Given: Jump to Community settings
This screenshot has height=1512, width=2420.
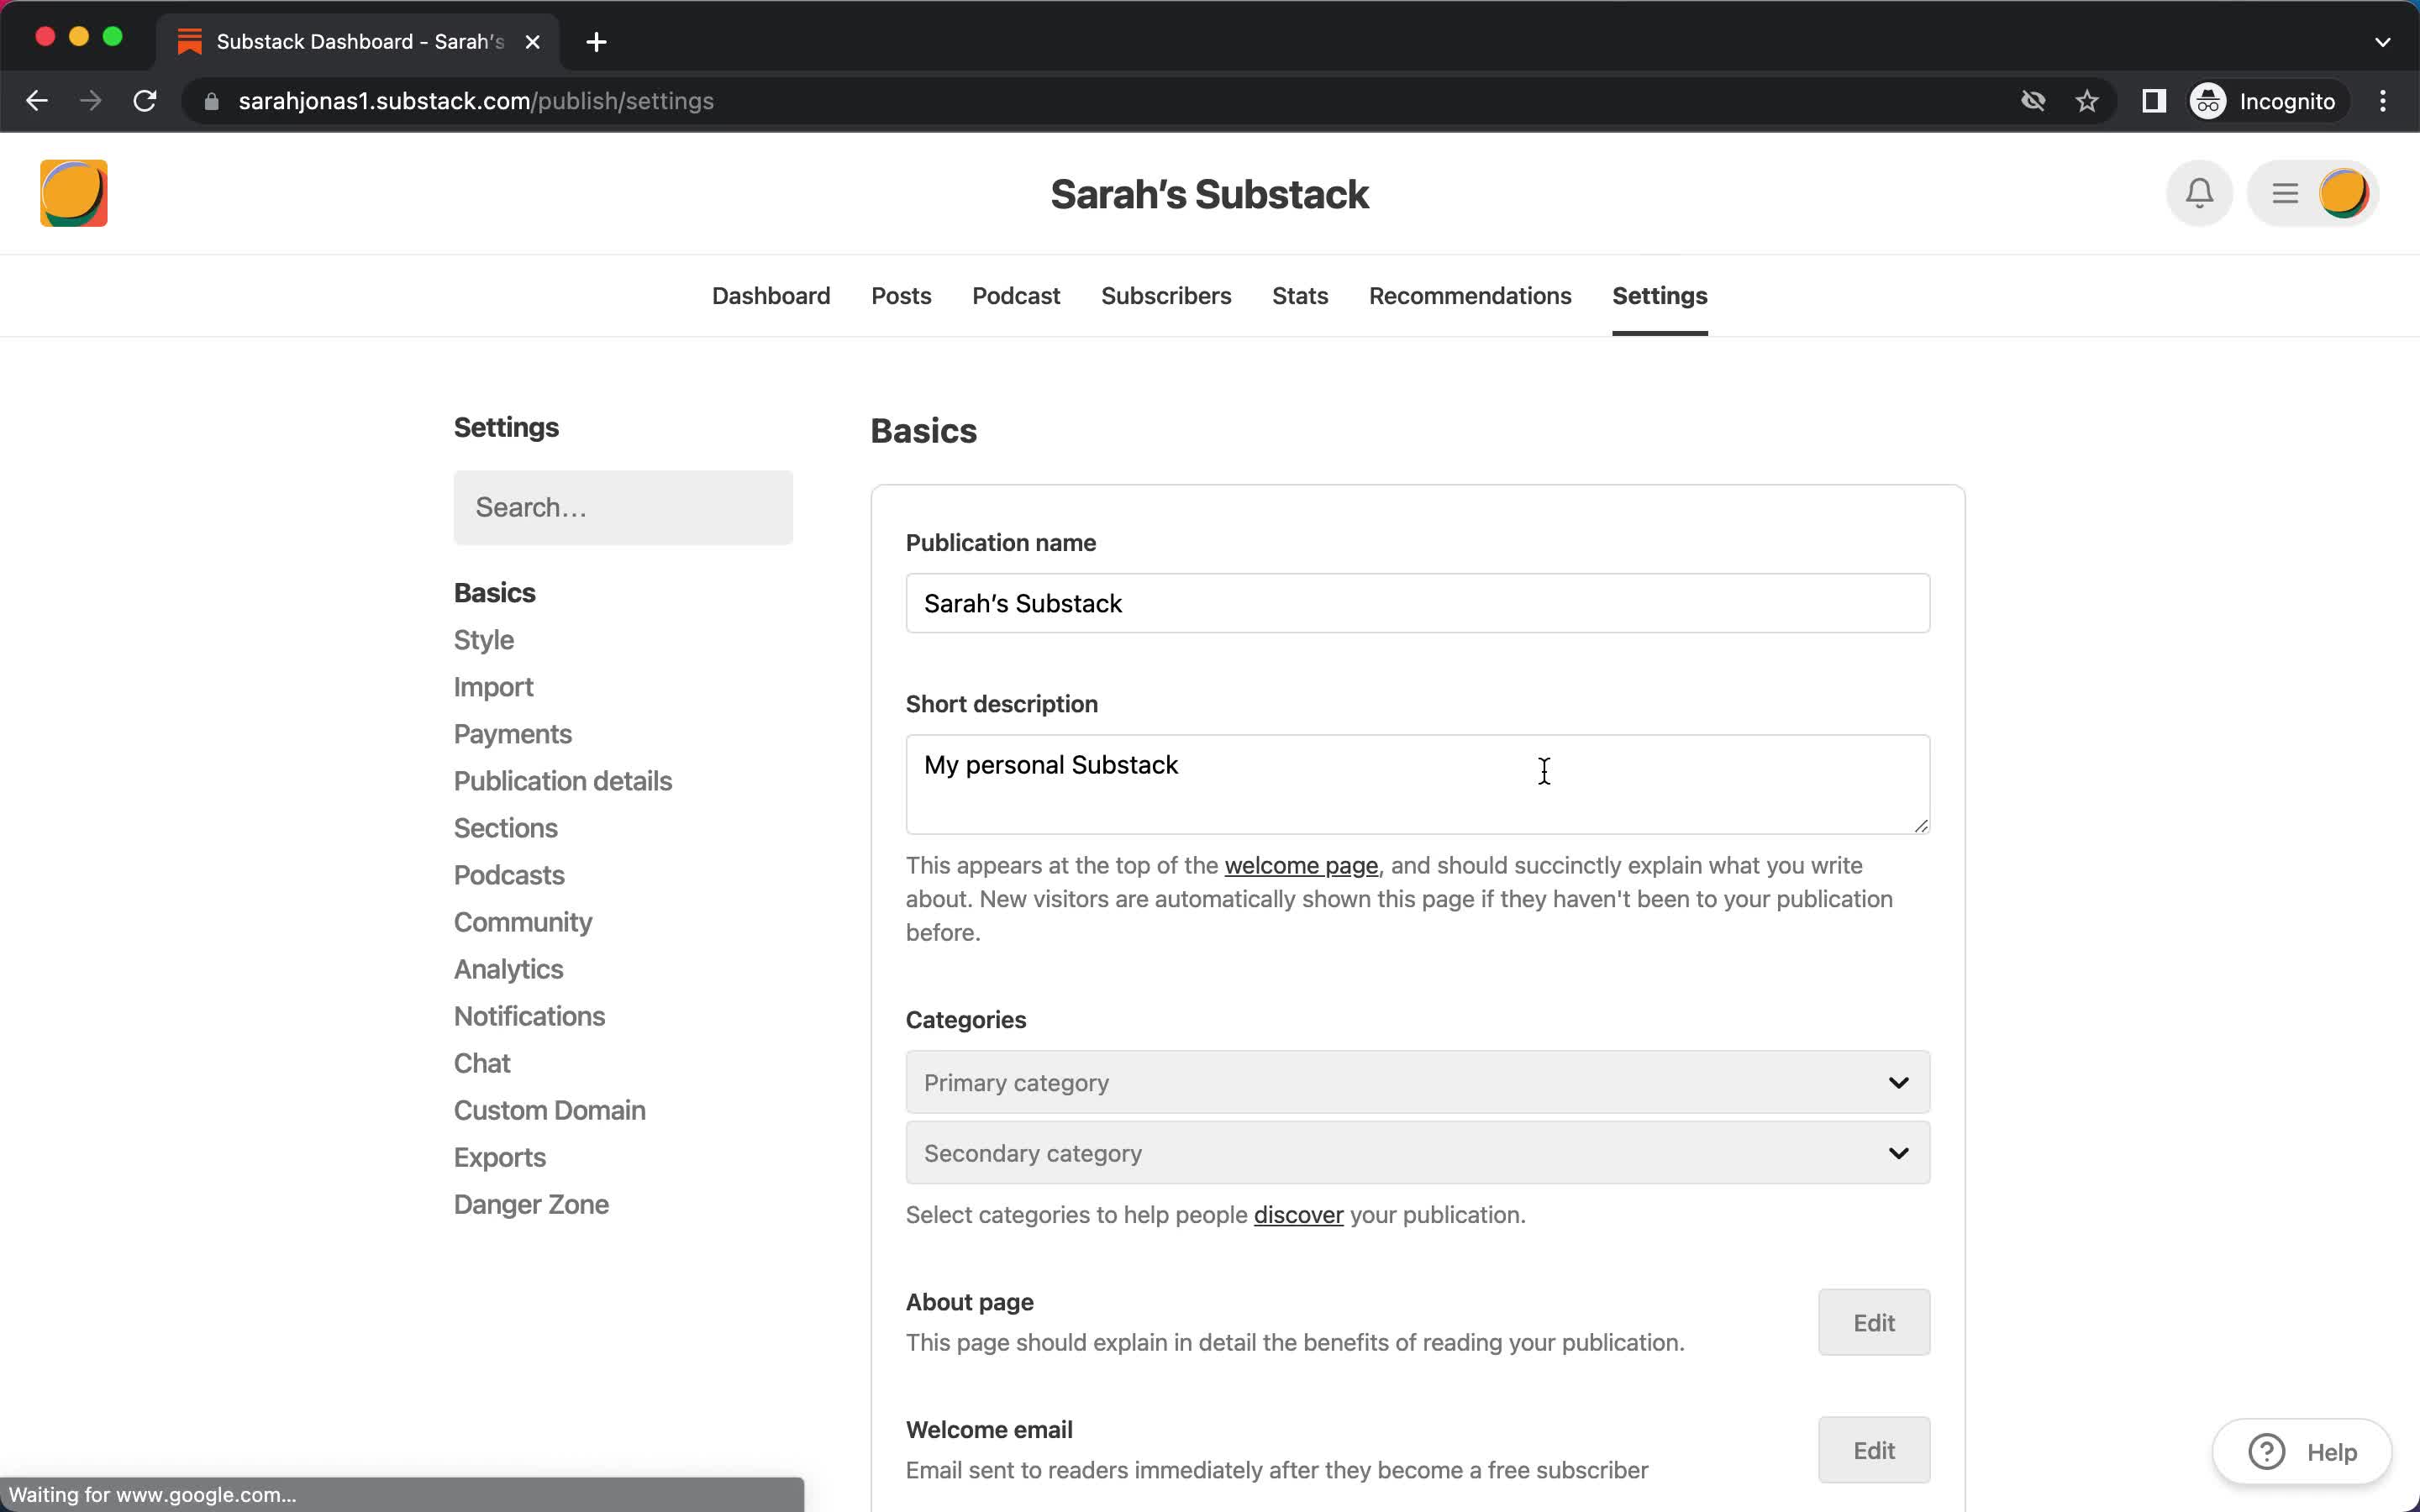Looking at the screenshot, I should pyautogui.click(x=523, y=922).
